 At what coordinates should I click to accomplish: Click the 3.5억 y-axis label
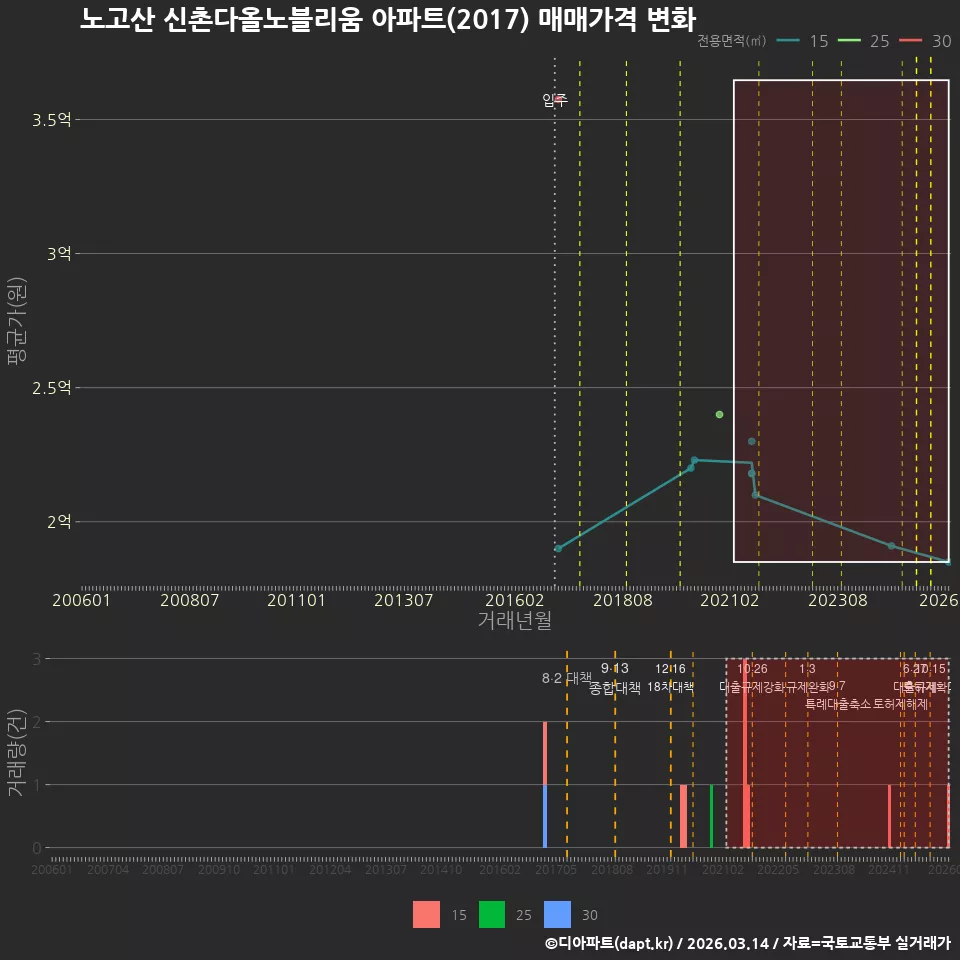pos(51,120)
